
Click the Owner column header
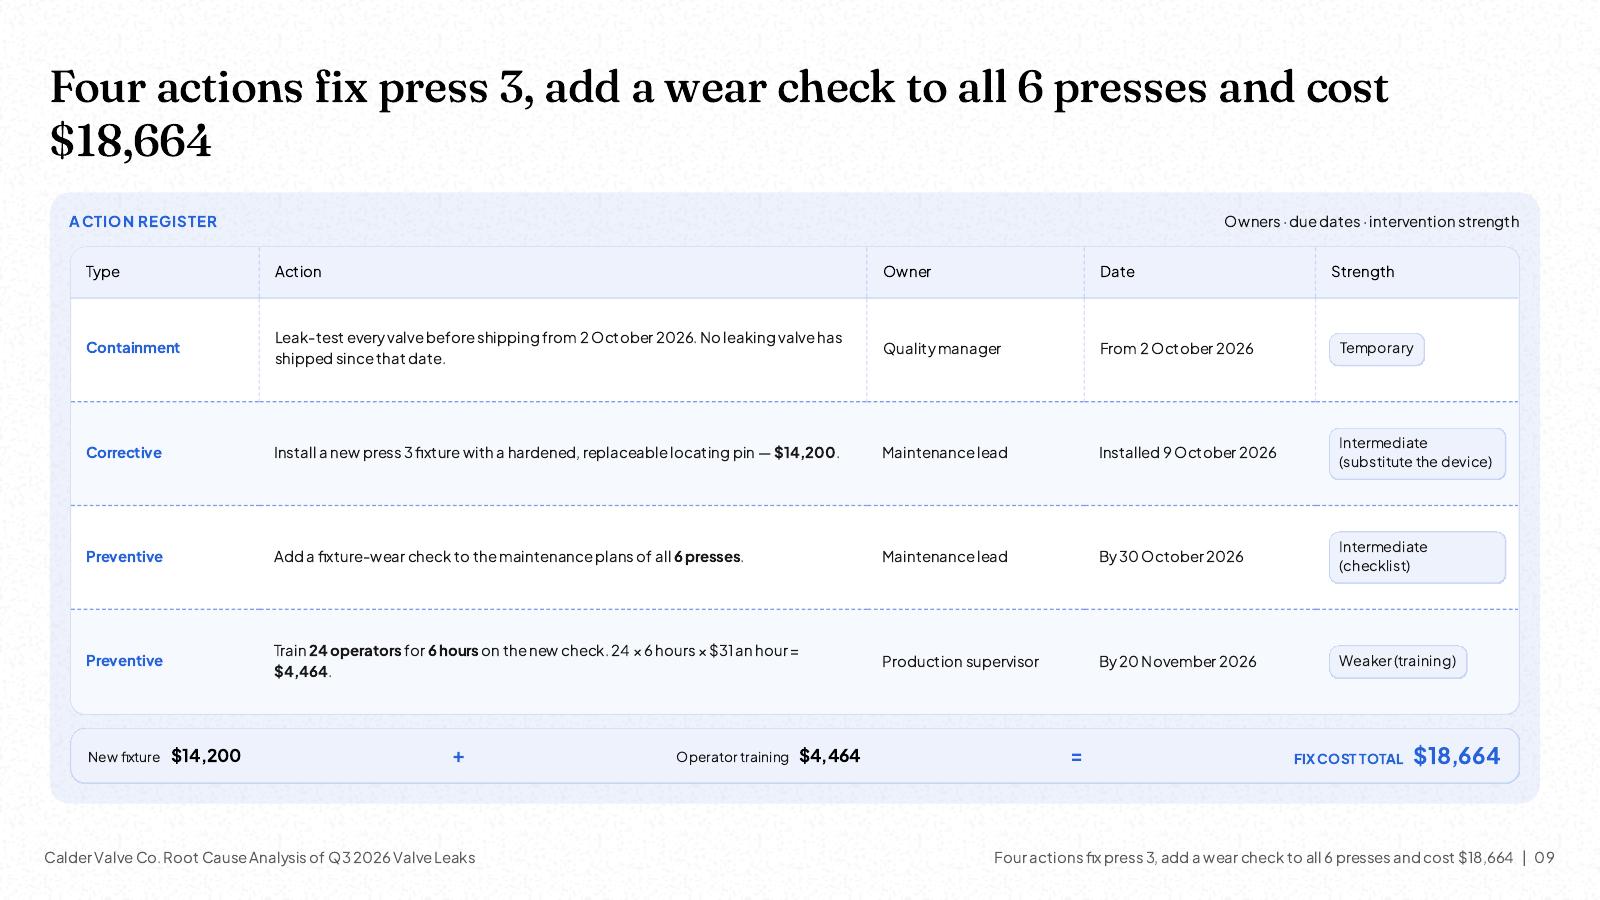pos(907,272)
